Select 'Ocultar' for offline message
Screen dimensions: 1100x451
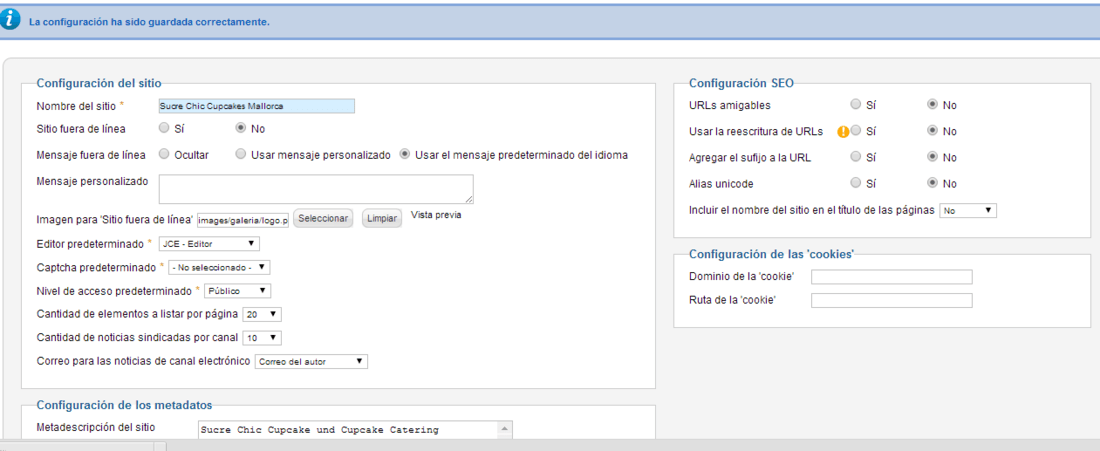[x=163, y=154]
